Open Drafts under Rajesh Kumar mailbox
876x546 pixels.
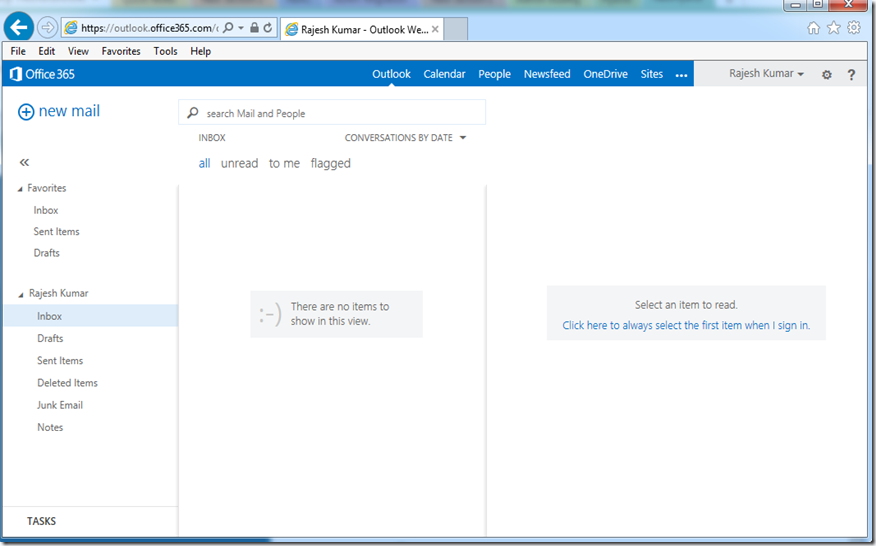(50, 338)
